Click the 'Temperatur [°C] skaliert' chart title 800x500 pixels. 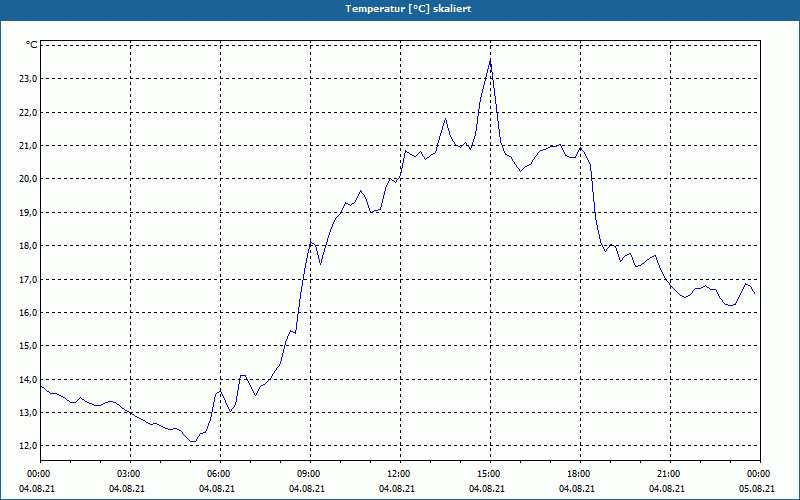click(408, 9)
